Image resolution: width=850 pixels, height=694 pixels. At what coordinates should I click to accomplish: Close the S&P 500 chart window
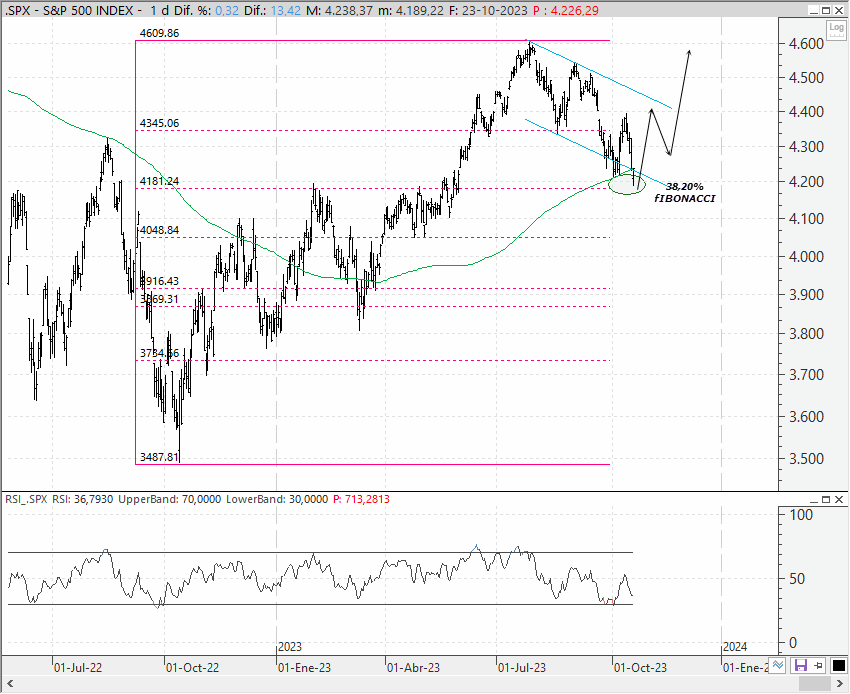point(839,10)
